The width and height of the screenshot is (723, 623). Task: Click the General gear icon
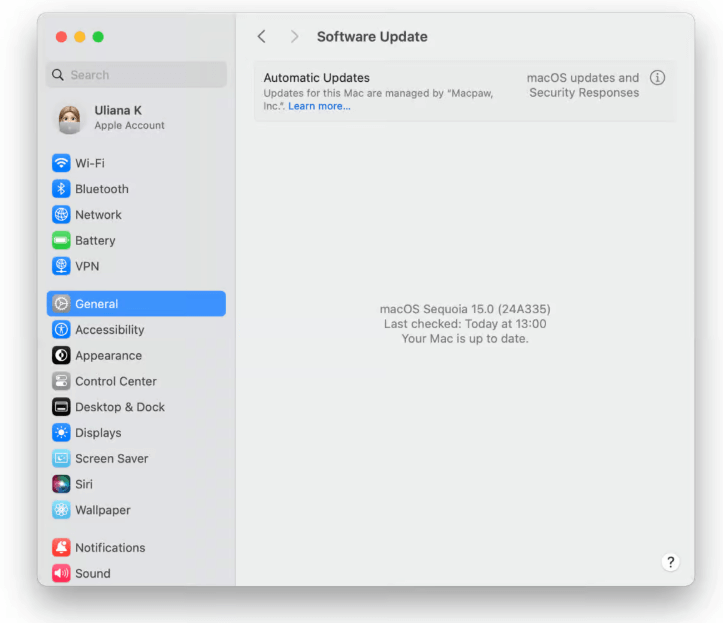61,303
